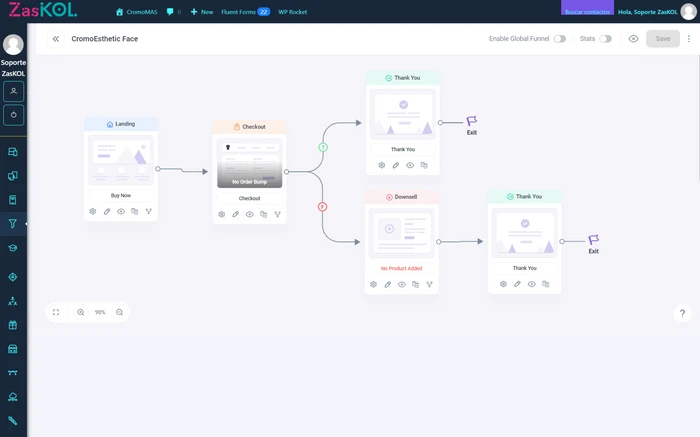This screenshot has width=700, height=437.
Task: Open WP Rocket menu
Action: pos(292,12)
